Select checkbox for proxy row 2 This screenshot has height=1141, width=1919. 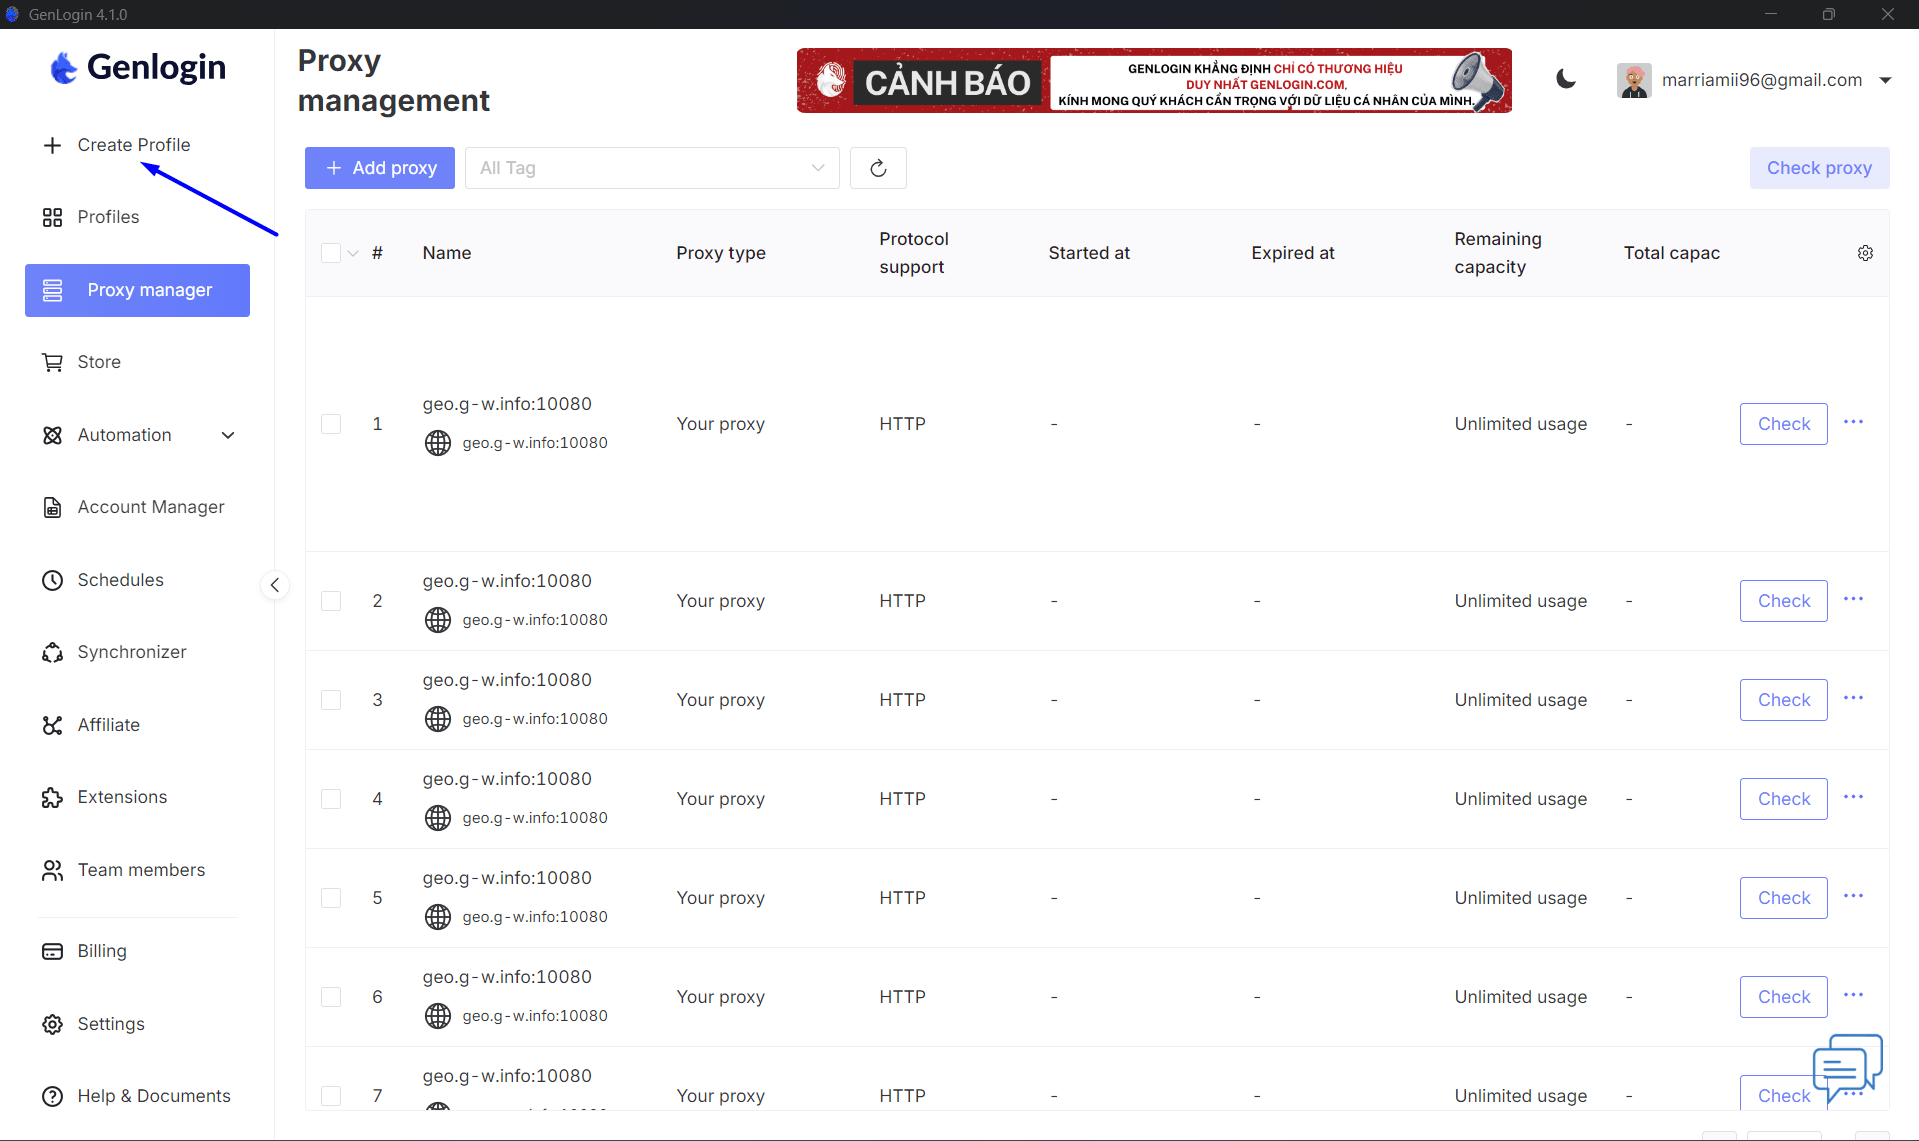pos(331,601)
